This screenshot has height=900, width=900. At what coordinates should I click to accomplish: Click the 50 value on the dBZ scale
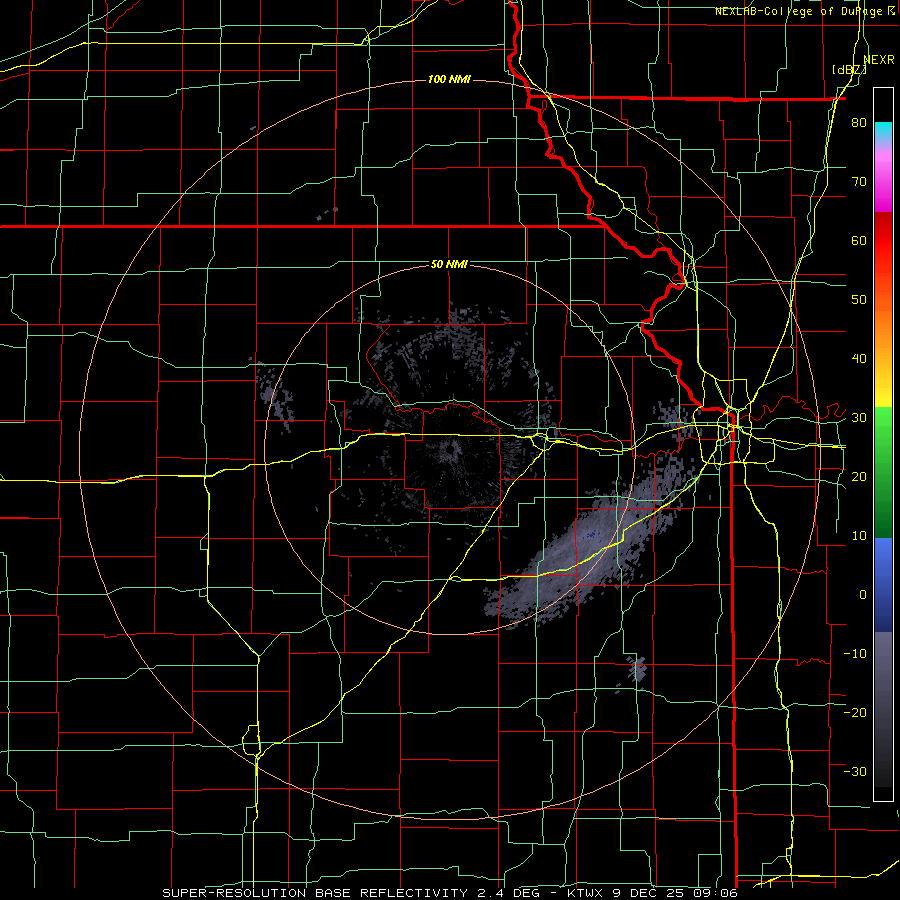click(859, 300)
